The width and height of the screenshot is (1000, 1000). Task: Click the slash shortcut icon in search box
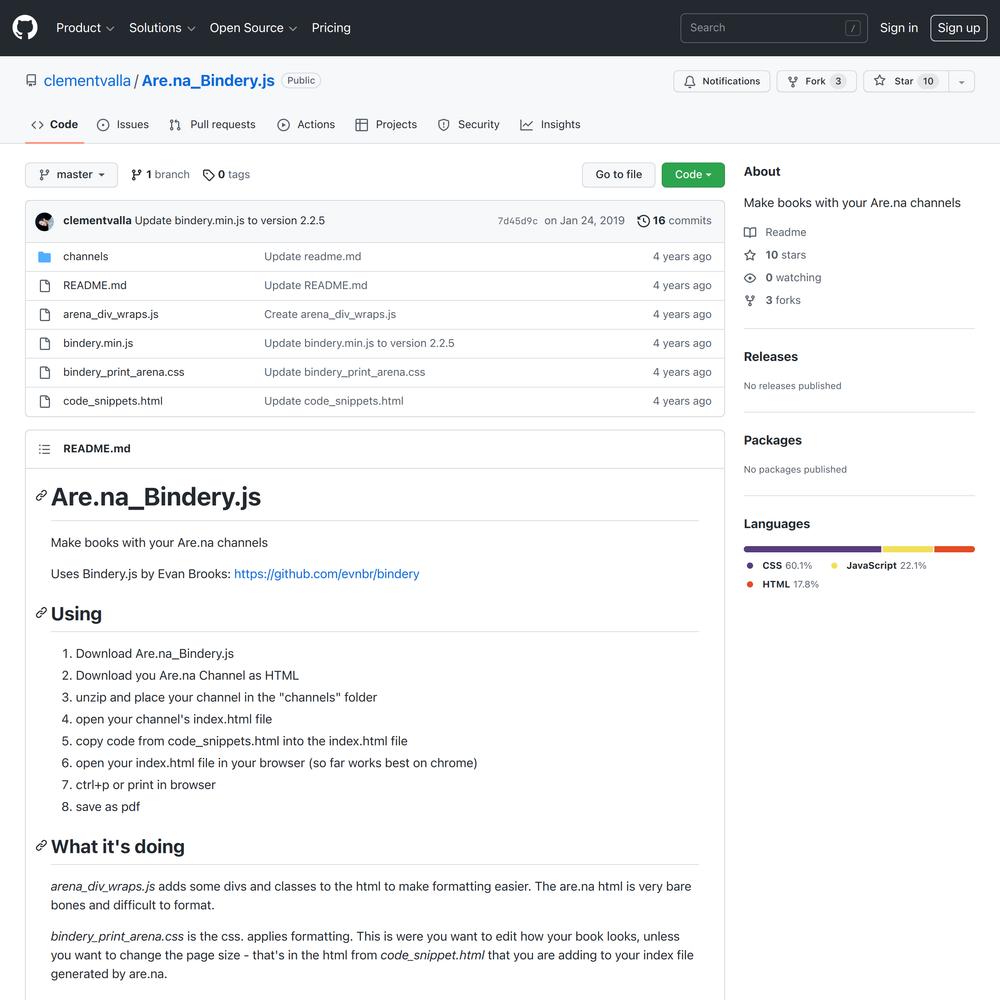coord(853,28)
